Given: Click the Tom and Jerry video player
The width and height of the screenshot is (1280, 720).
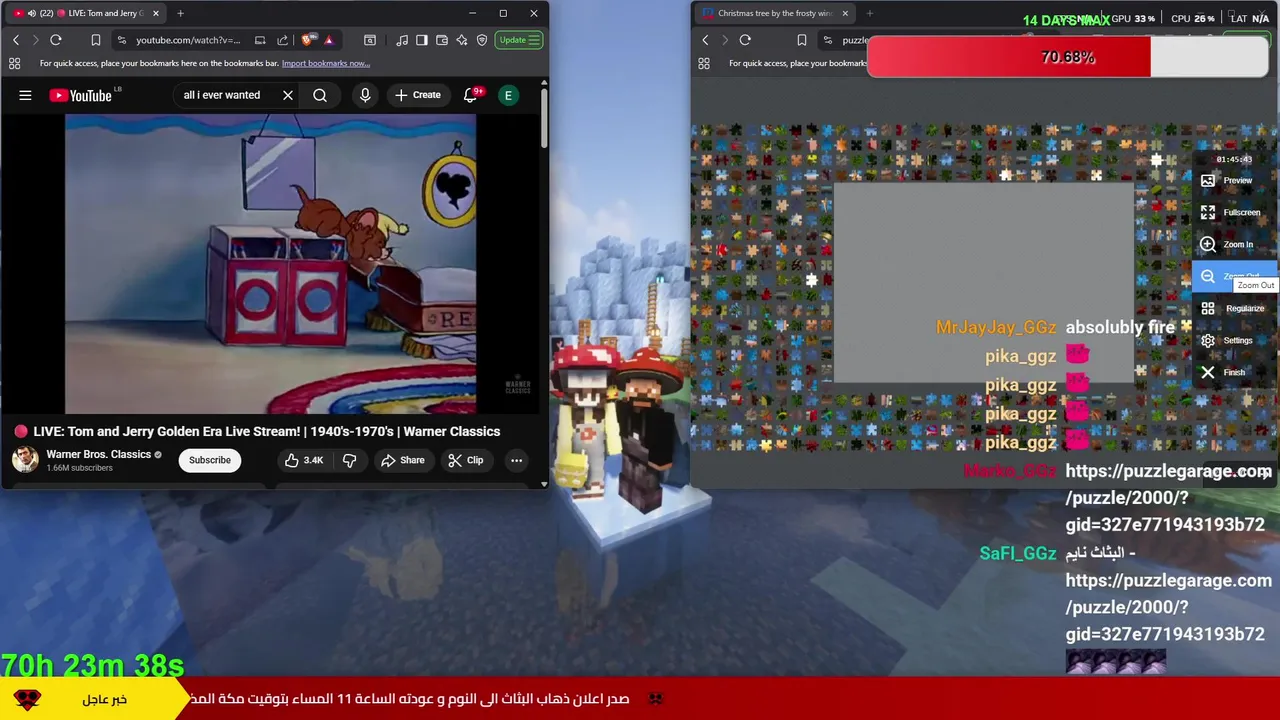Looking at the screenshot, I should (270, 264).
